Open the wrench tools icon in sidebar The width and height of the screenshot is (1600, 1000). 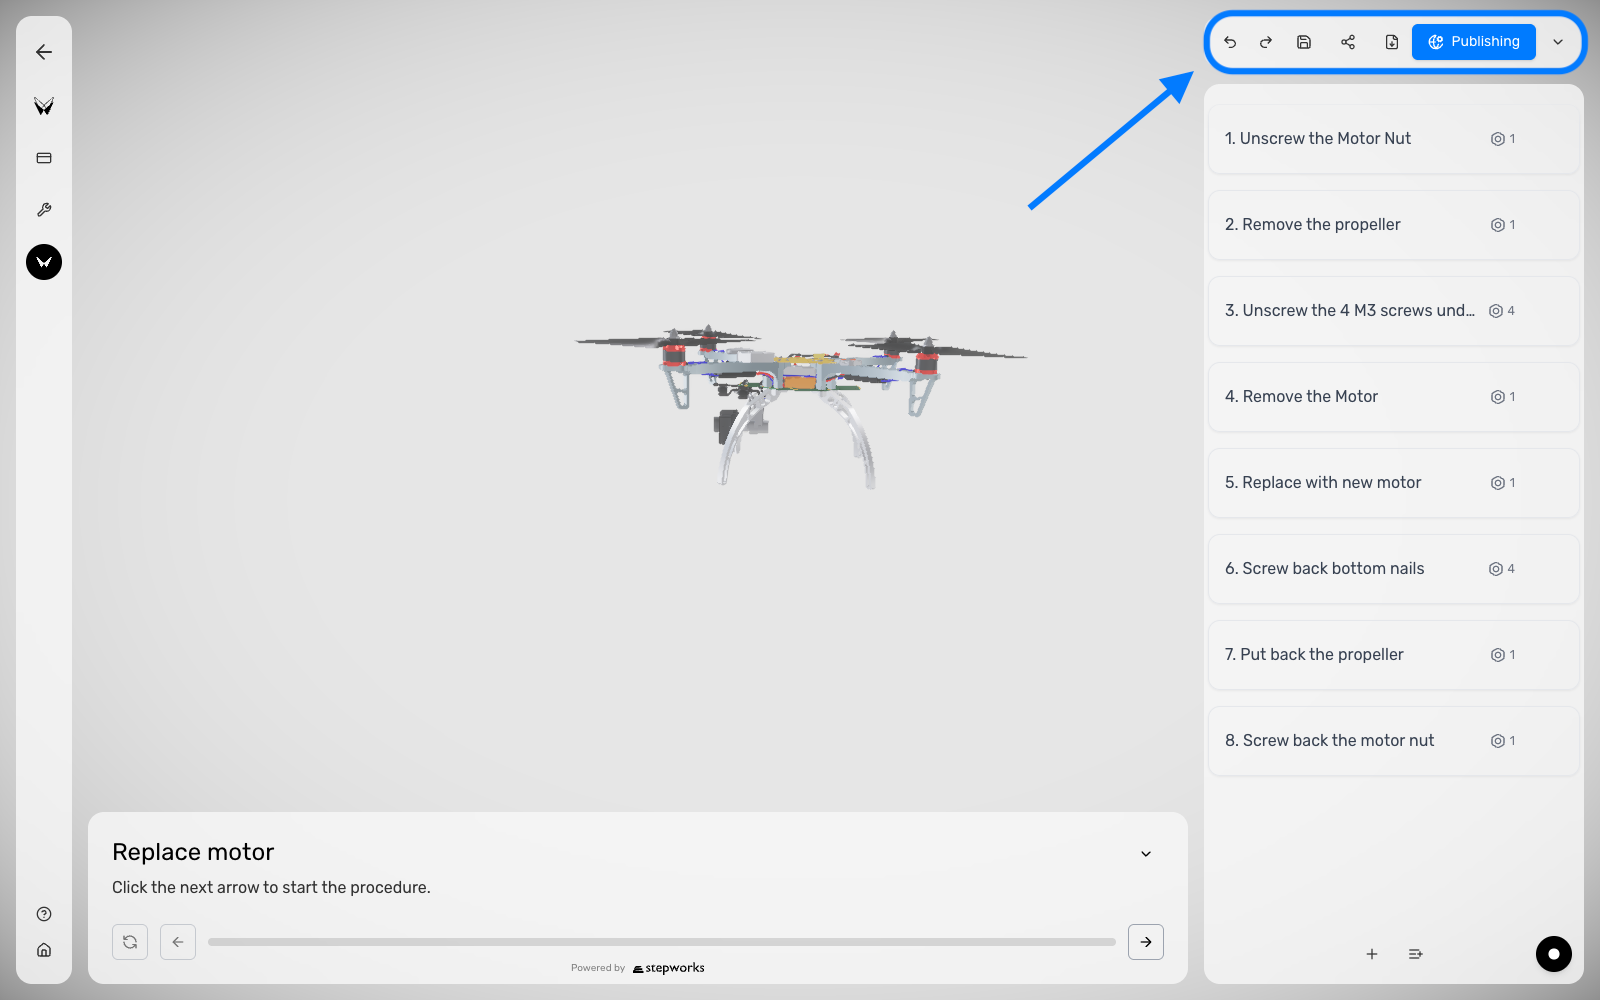coord(44,210)
